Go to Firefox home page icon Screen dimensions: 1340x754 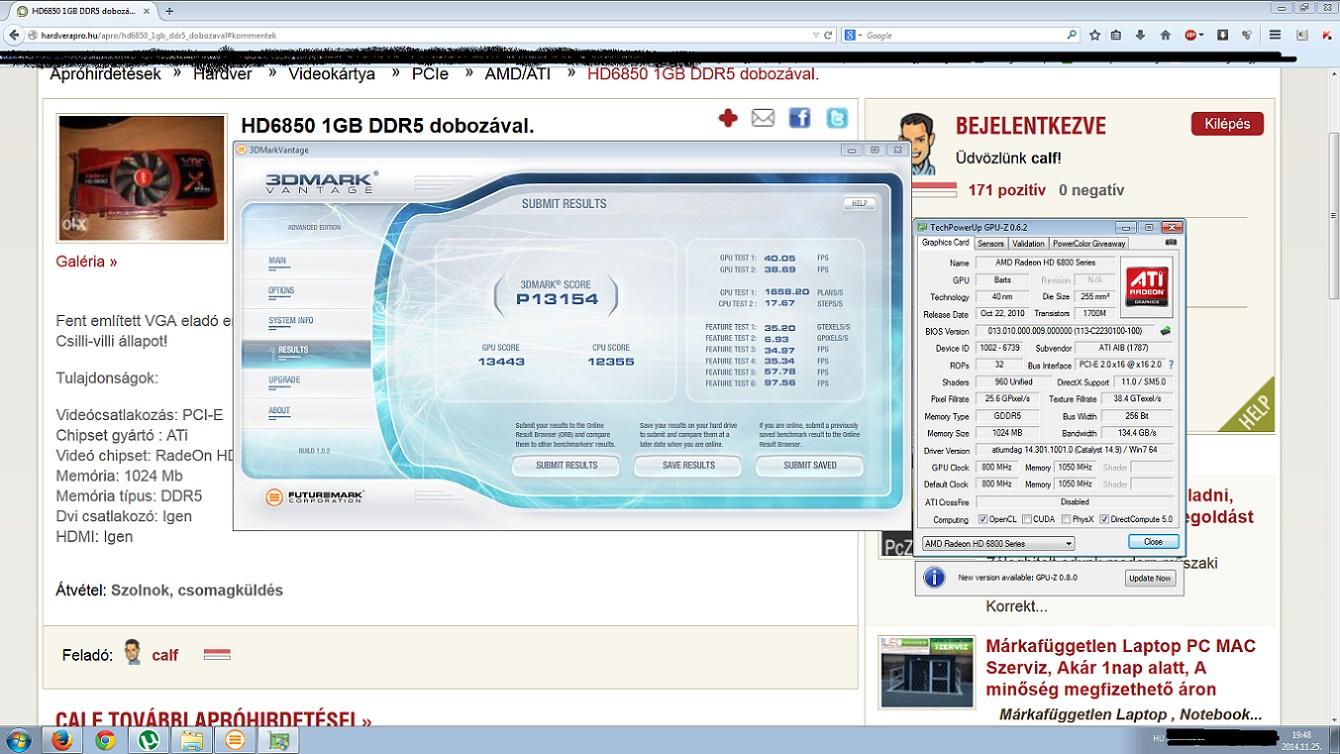1165,35
